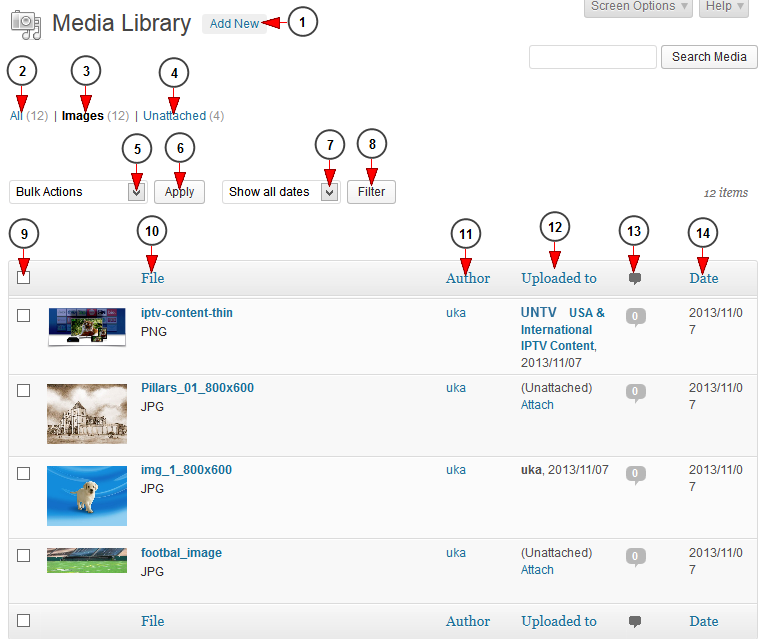The height and width of the screenshot is (639, 765).
Task: Open comment bubble for footbal_image
Action: [x=635, y=557]
